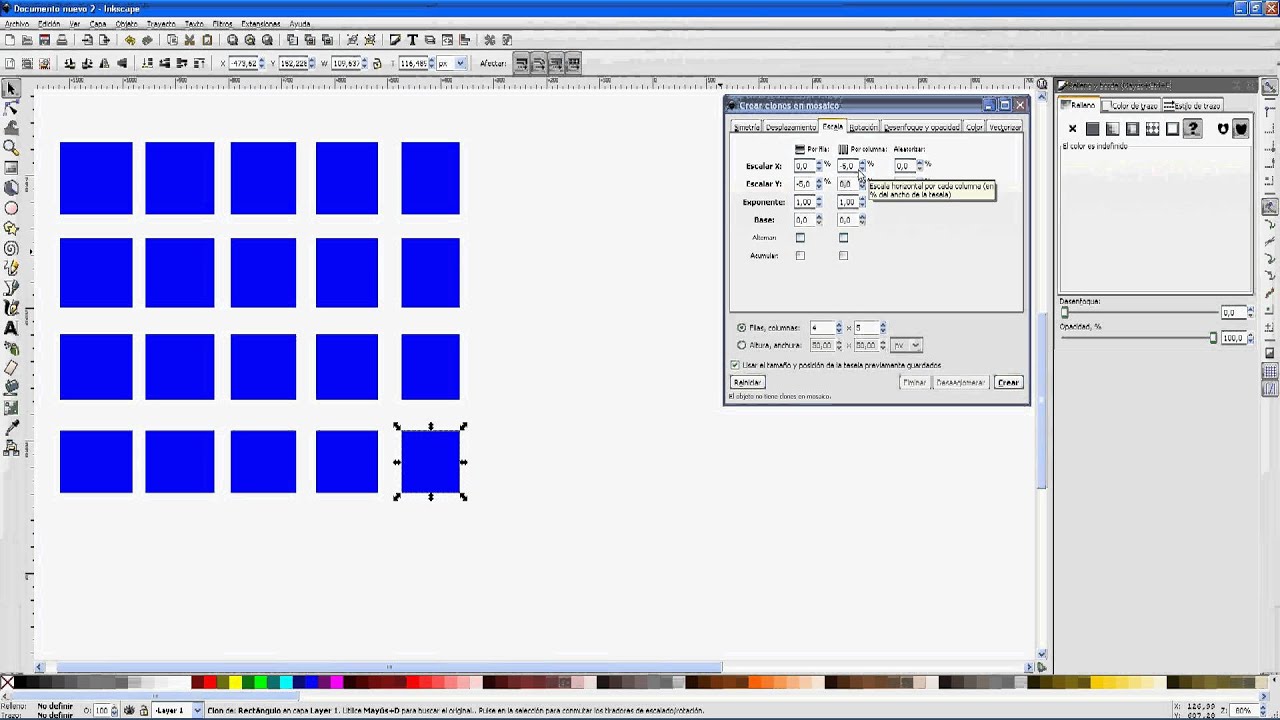The image size is (1280, 720).
Task: Click Escalar X per column spinner arrows
Action: 862,166
